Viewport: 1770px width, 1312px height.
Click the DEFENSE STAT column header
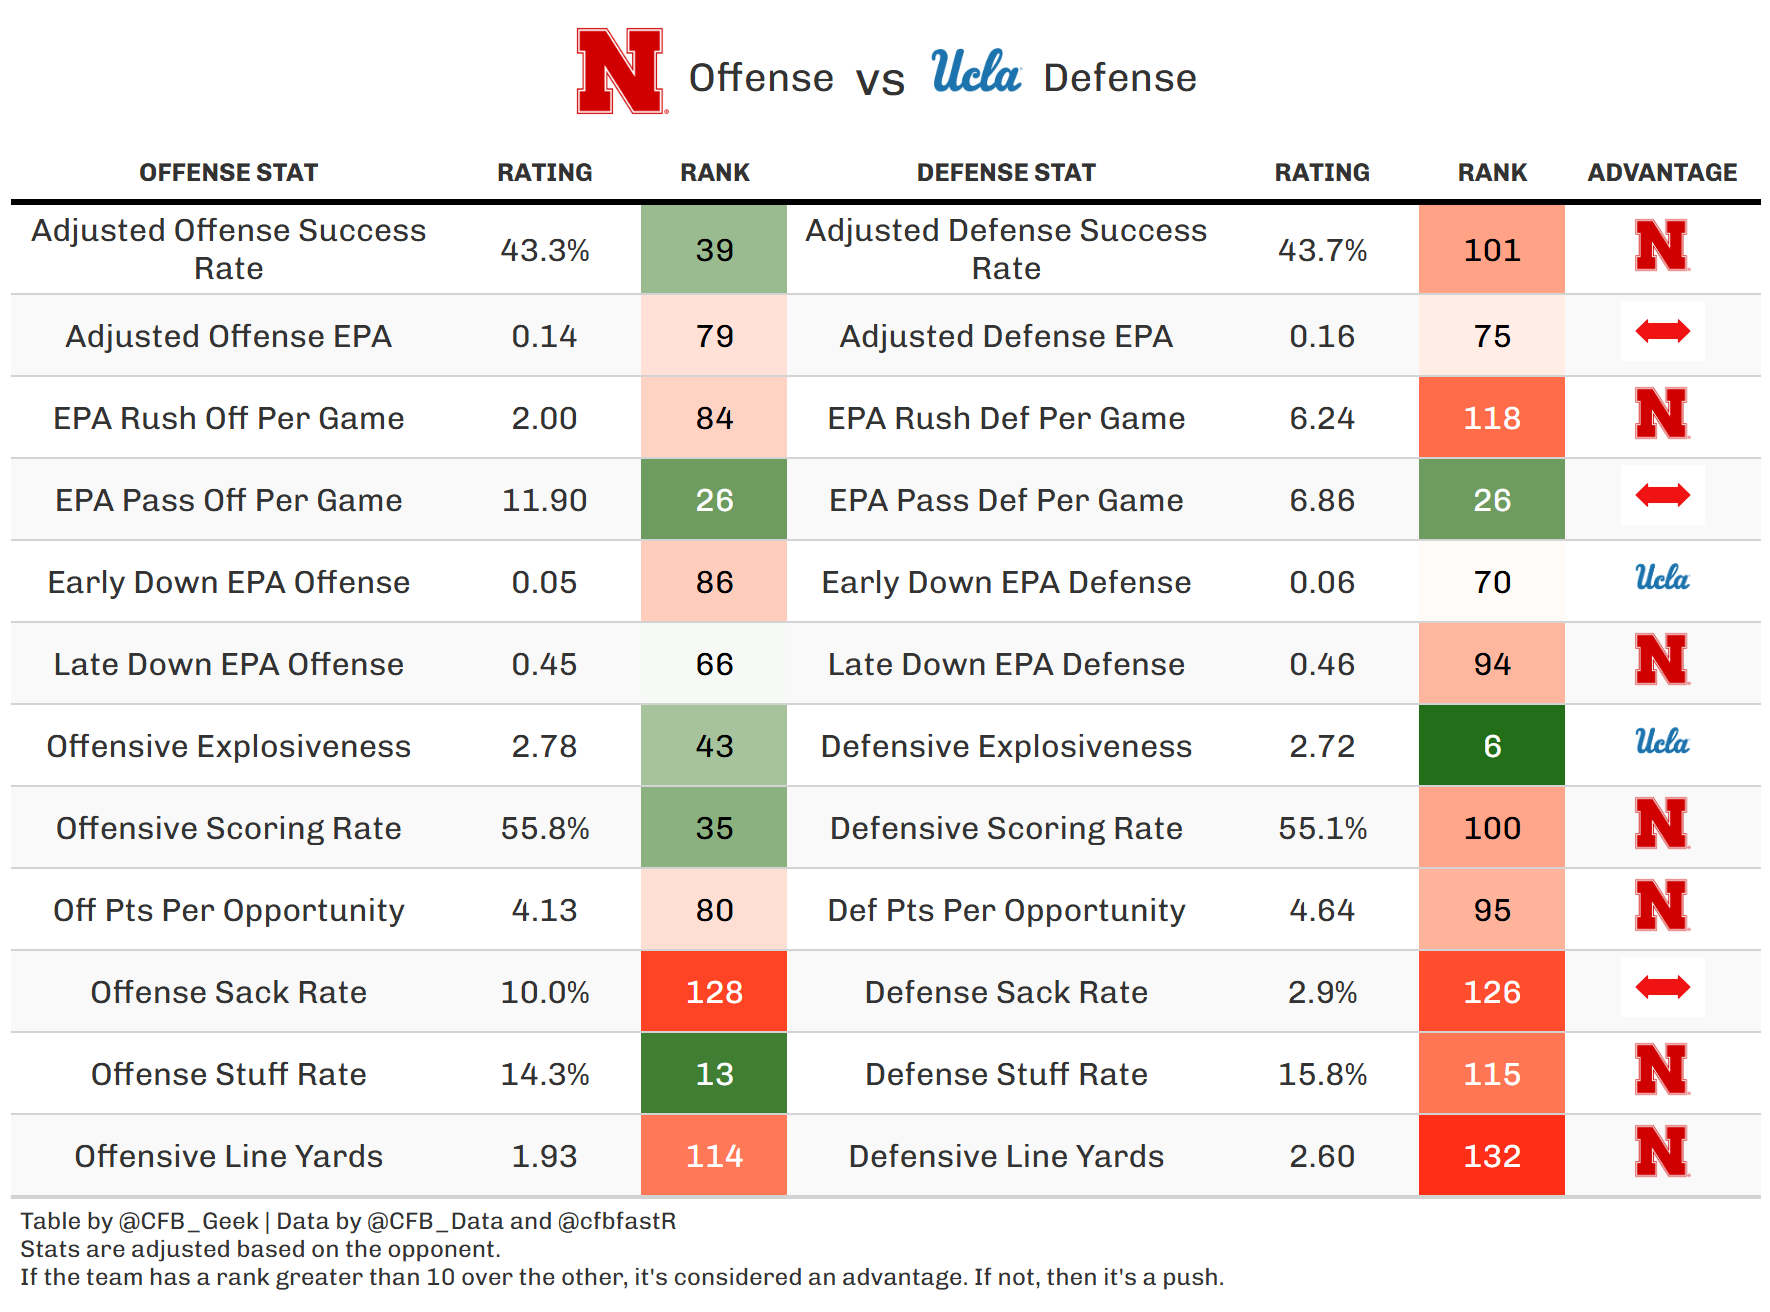pyautogui.click(x=1006, y=173)
